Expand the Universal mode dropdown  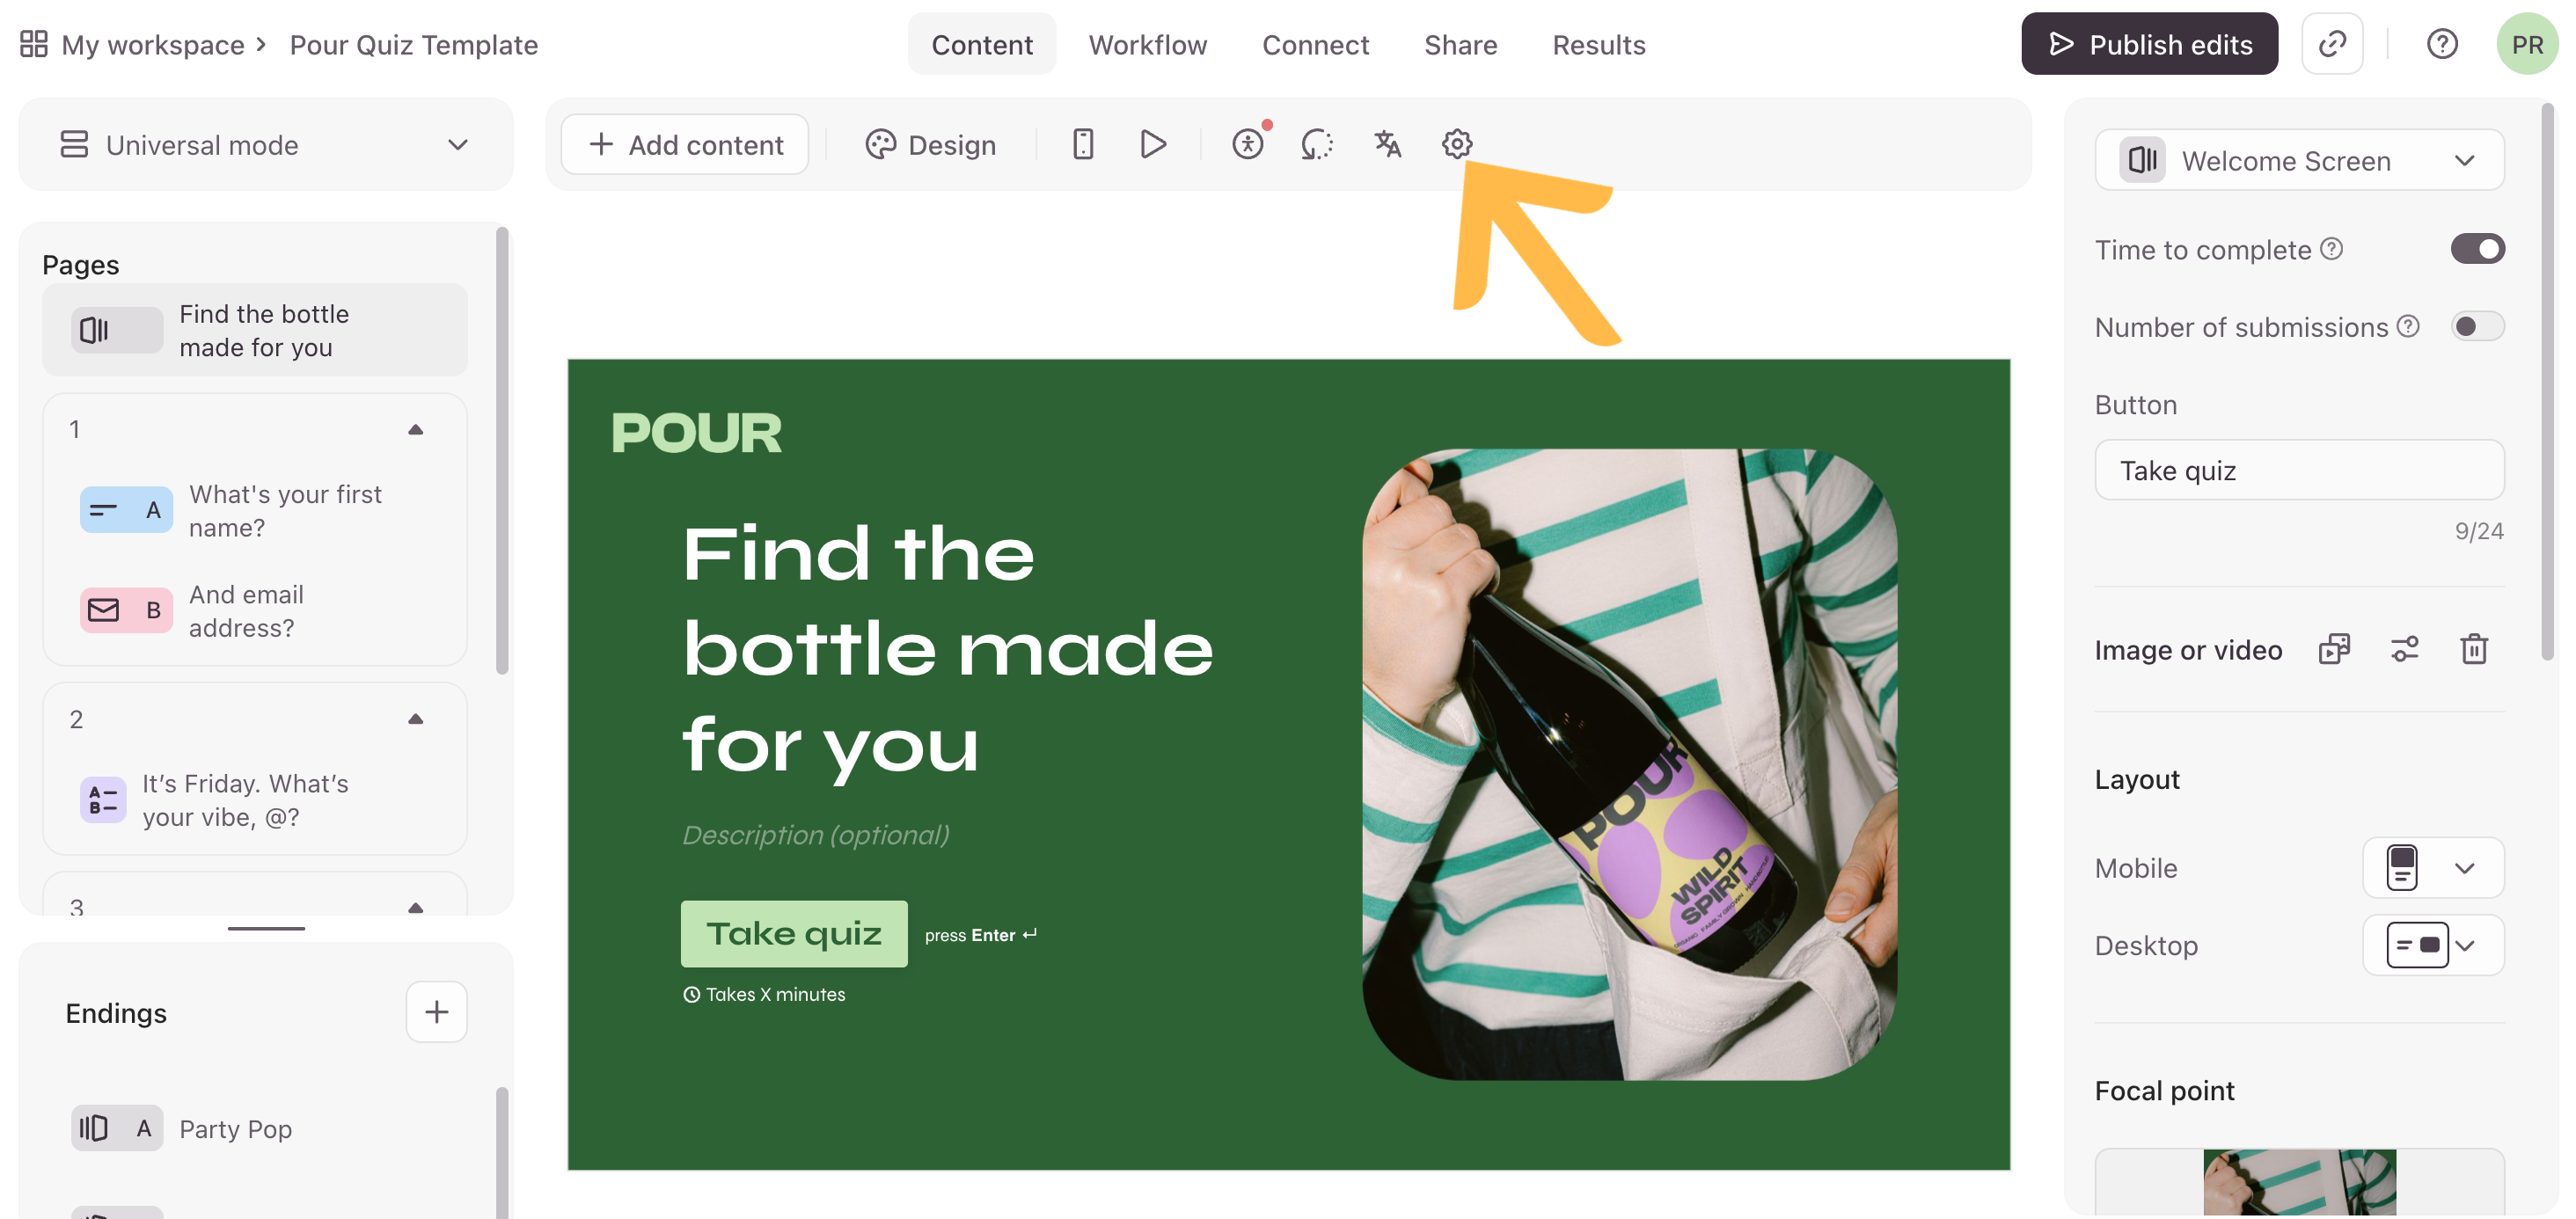pyautogui.click(x=266, y=145)
